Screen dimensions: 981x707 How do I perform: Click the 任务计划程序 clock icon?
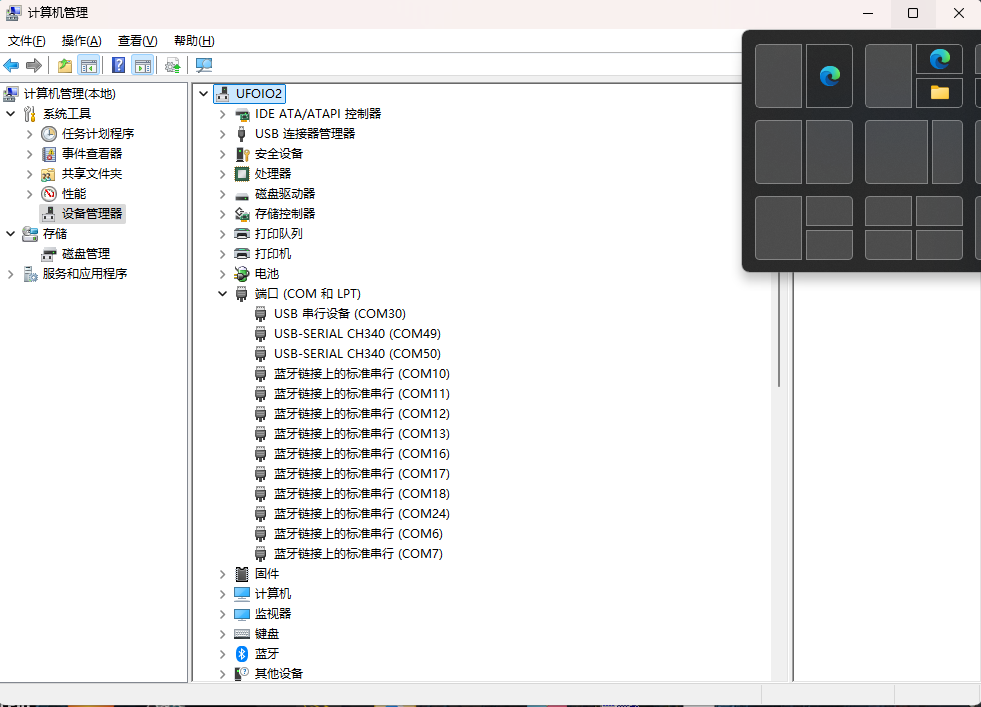tap(49, 134)
